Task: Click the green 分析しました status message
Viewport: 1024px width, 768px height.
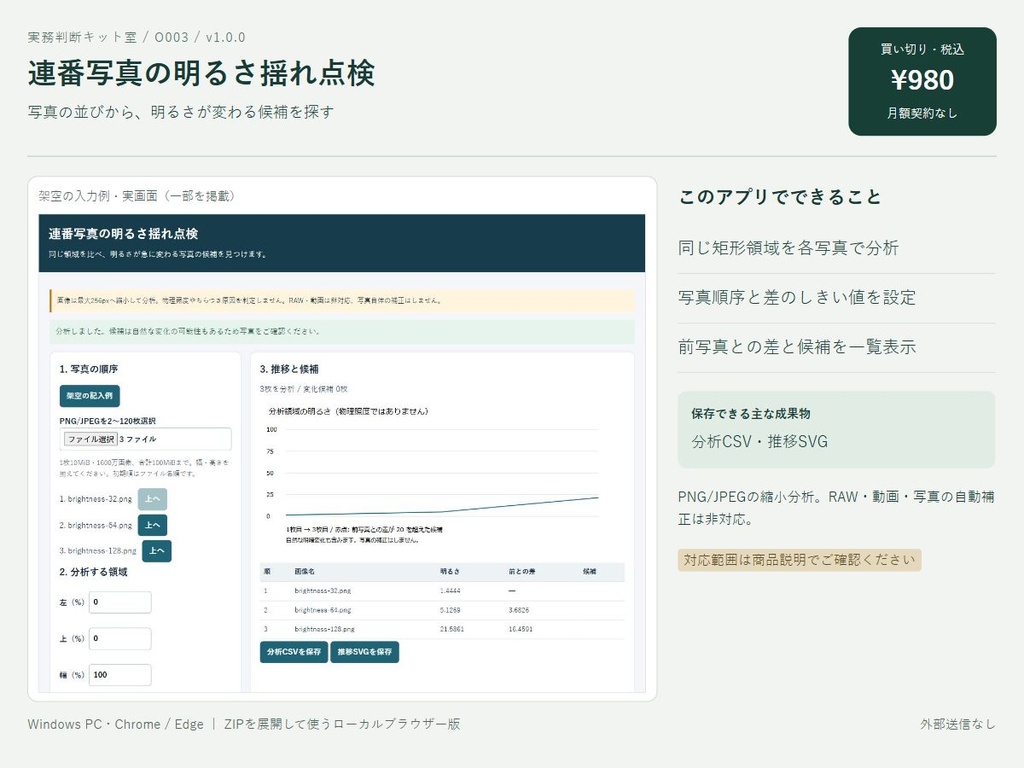Action: 342,332
